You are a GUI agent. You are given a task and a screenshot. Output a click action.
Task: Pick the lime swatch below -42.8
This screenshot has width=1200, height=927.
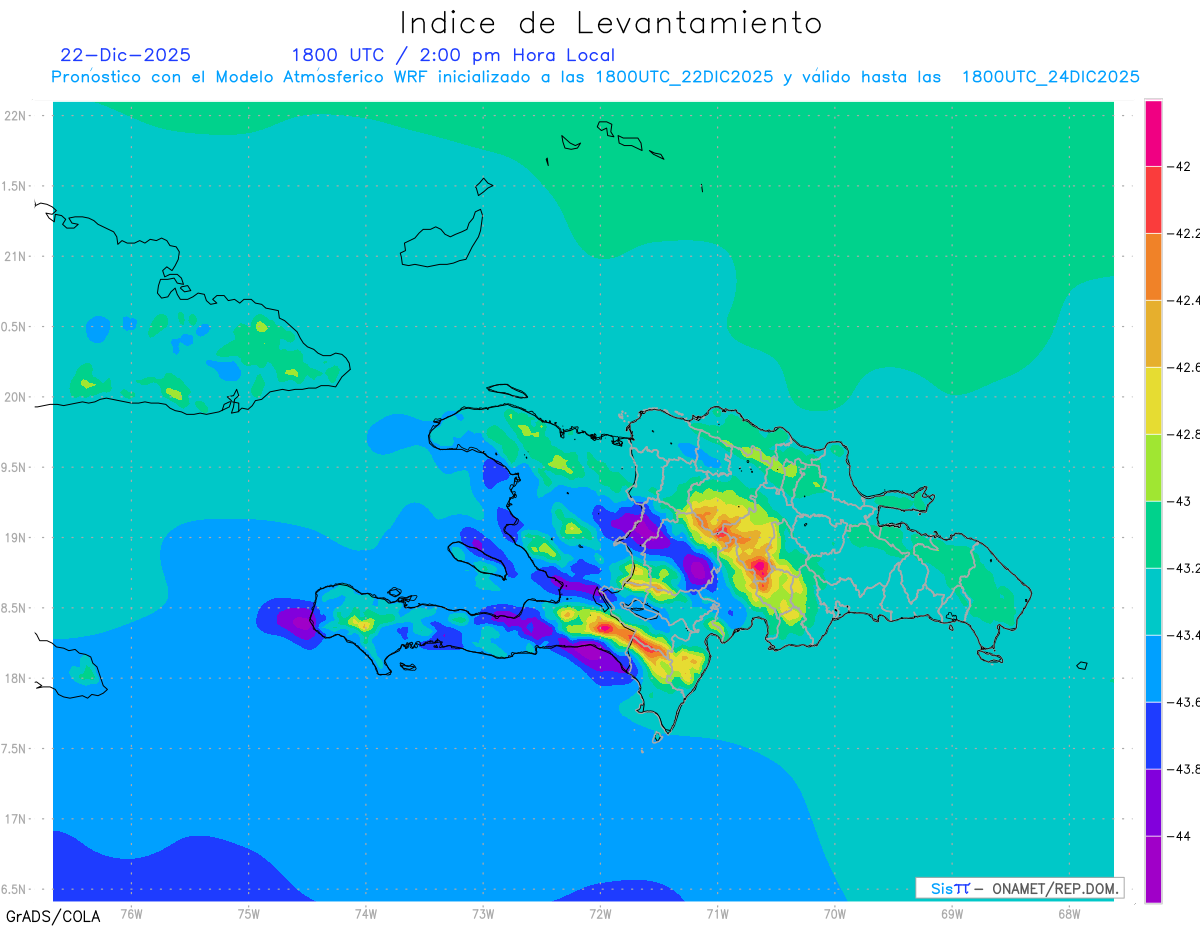point(1153,468)
